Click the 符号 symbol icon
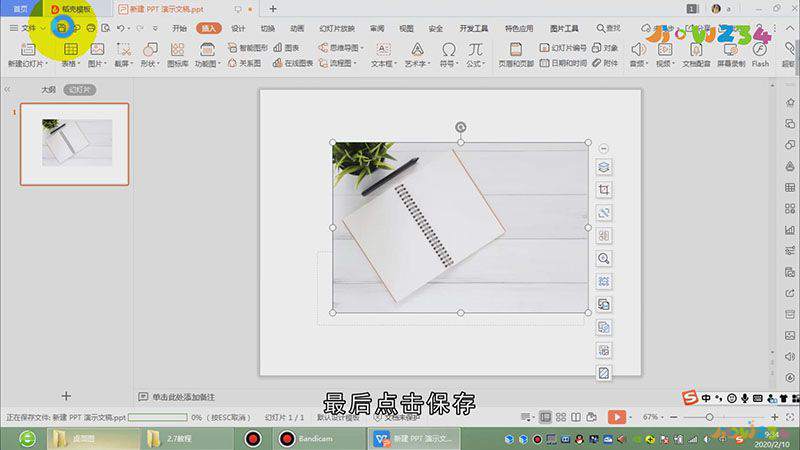Viewport: 800px width, 450px height. click(x=448, y=49)
